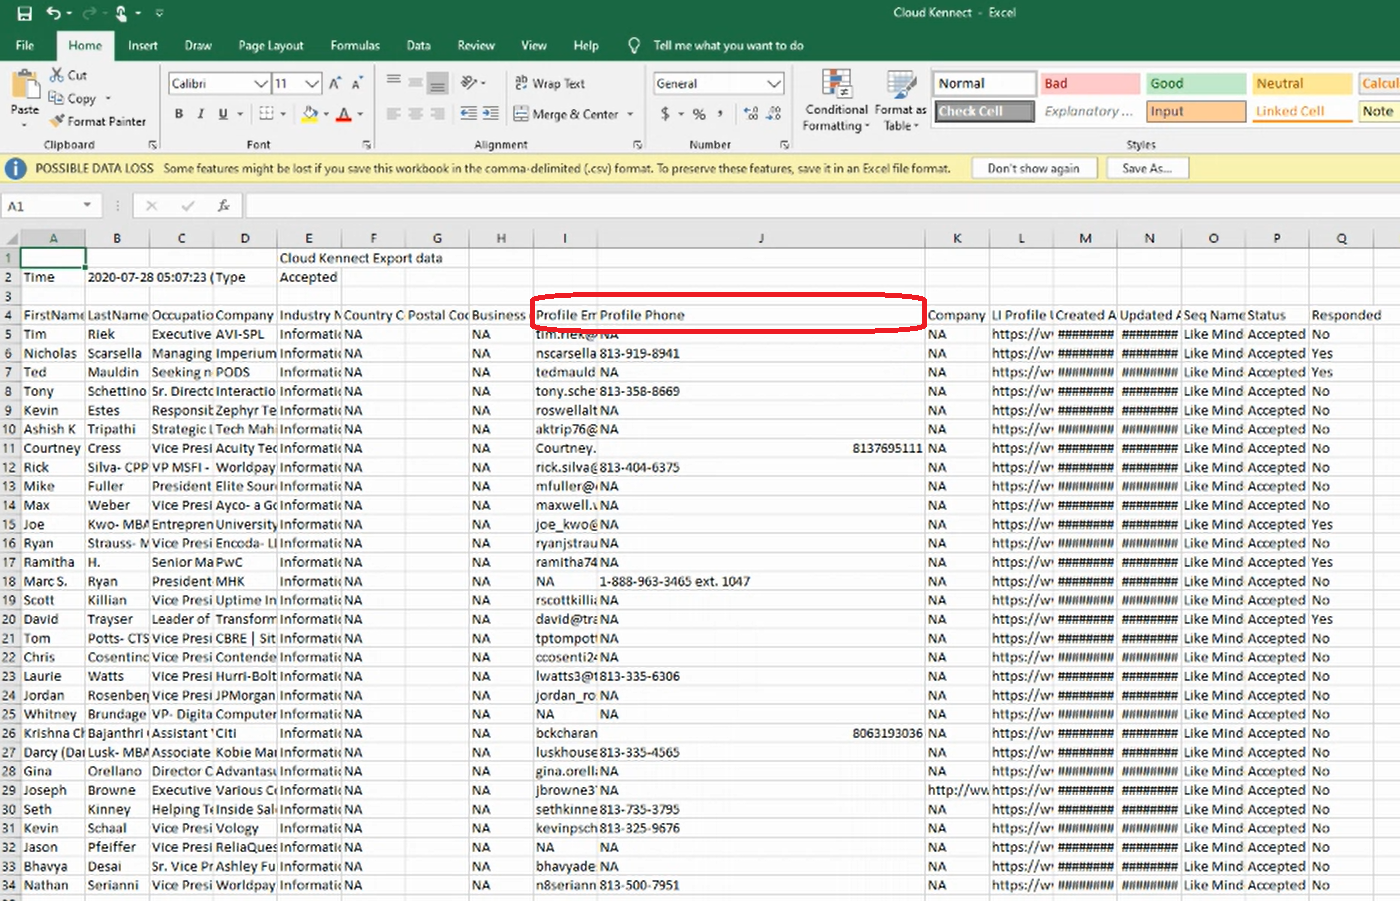Apply percent style
This screenshot has height=901, width=1400.
[699, 114]
